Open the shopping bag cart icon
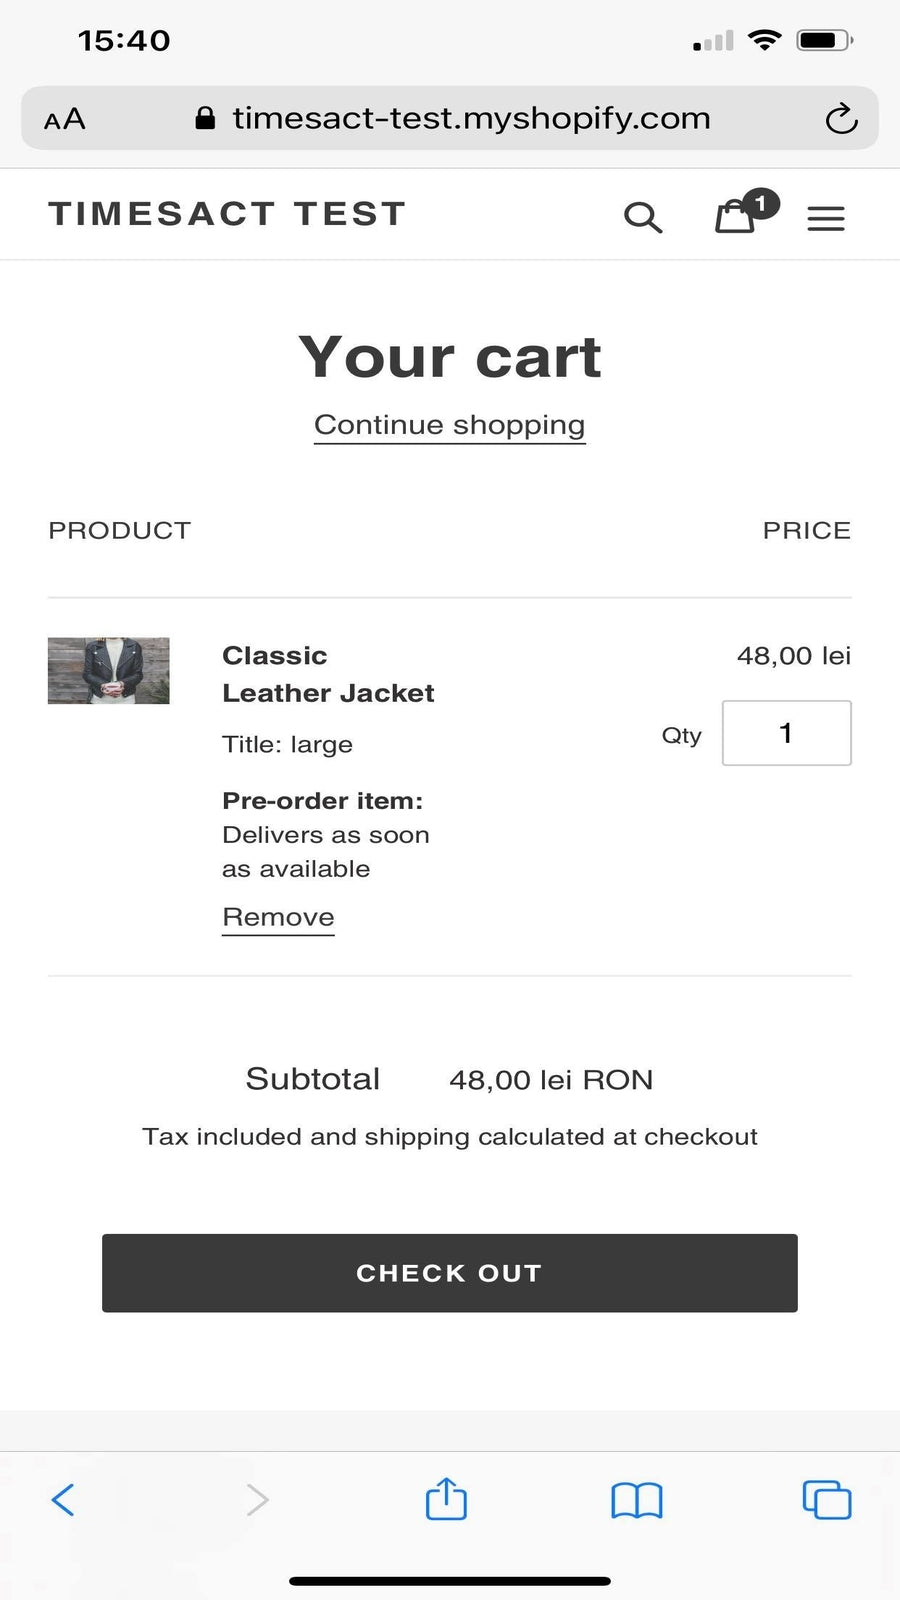The width and height of the screenshot is (900, 1600). tap(735, 217)
